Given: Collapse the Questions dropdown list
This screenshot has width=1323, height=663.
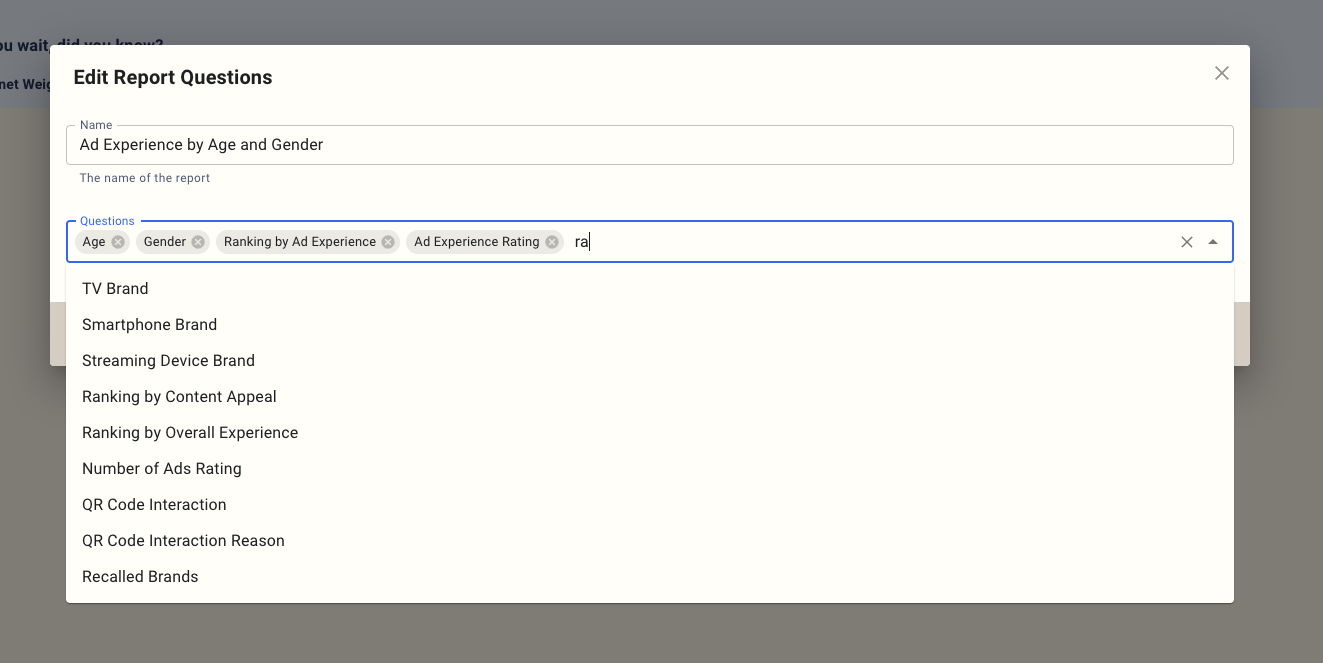Looking at the screenshot, I should click(x=1213, y=242).
